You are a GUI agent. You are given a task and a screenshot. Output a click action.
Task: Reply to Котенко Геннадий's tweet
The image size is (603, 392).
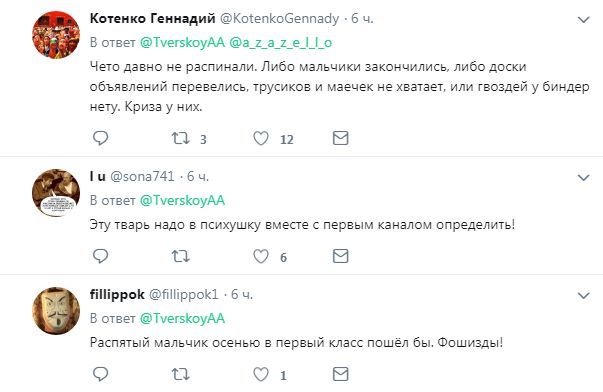(101, 138)
